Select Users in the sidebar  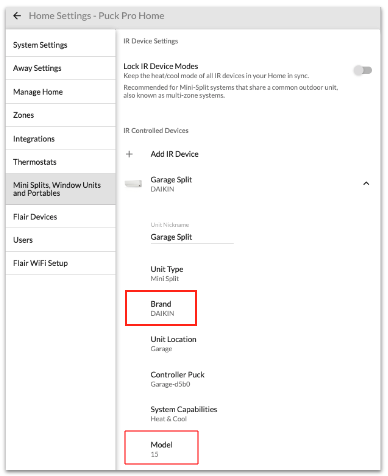point(61,240)
